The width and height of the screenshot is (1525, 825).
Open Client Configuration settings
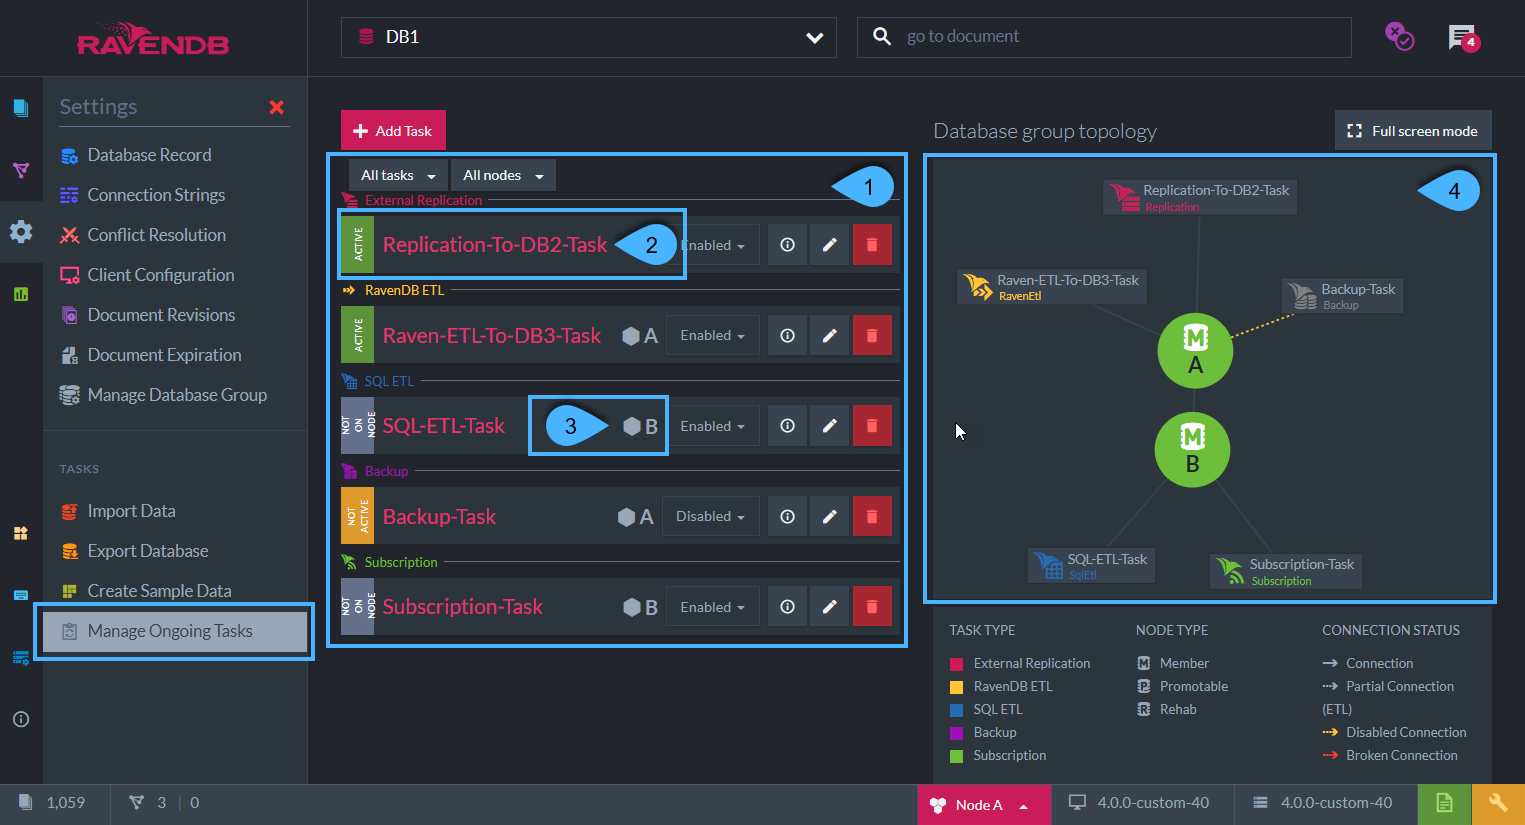(160, 275)
